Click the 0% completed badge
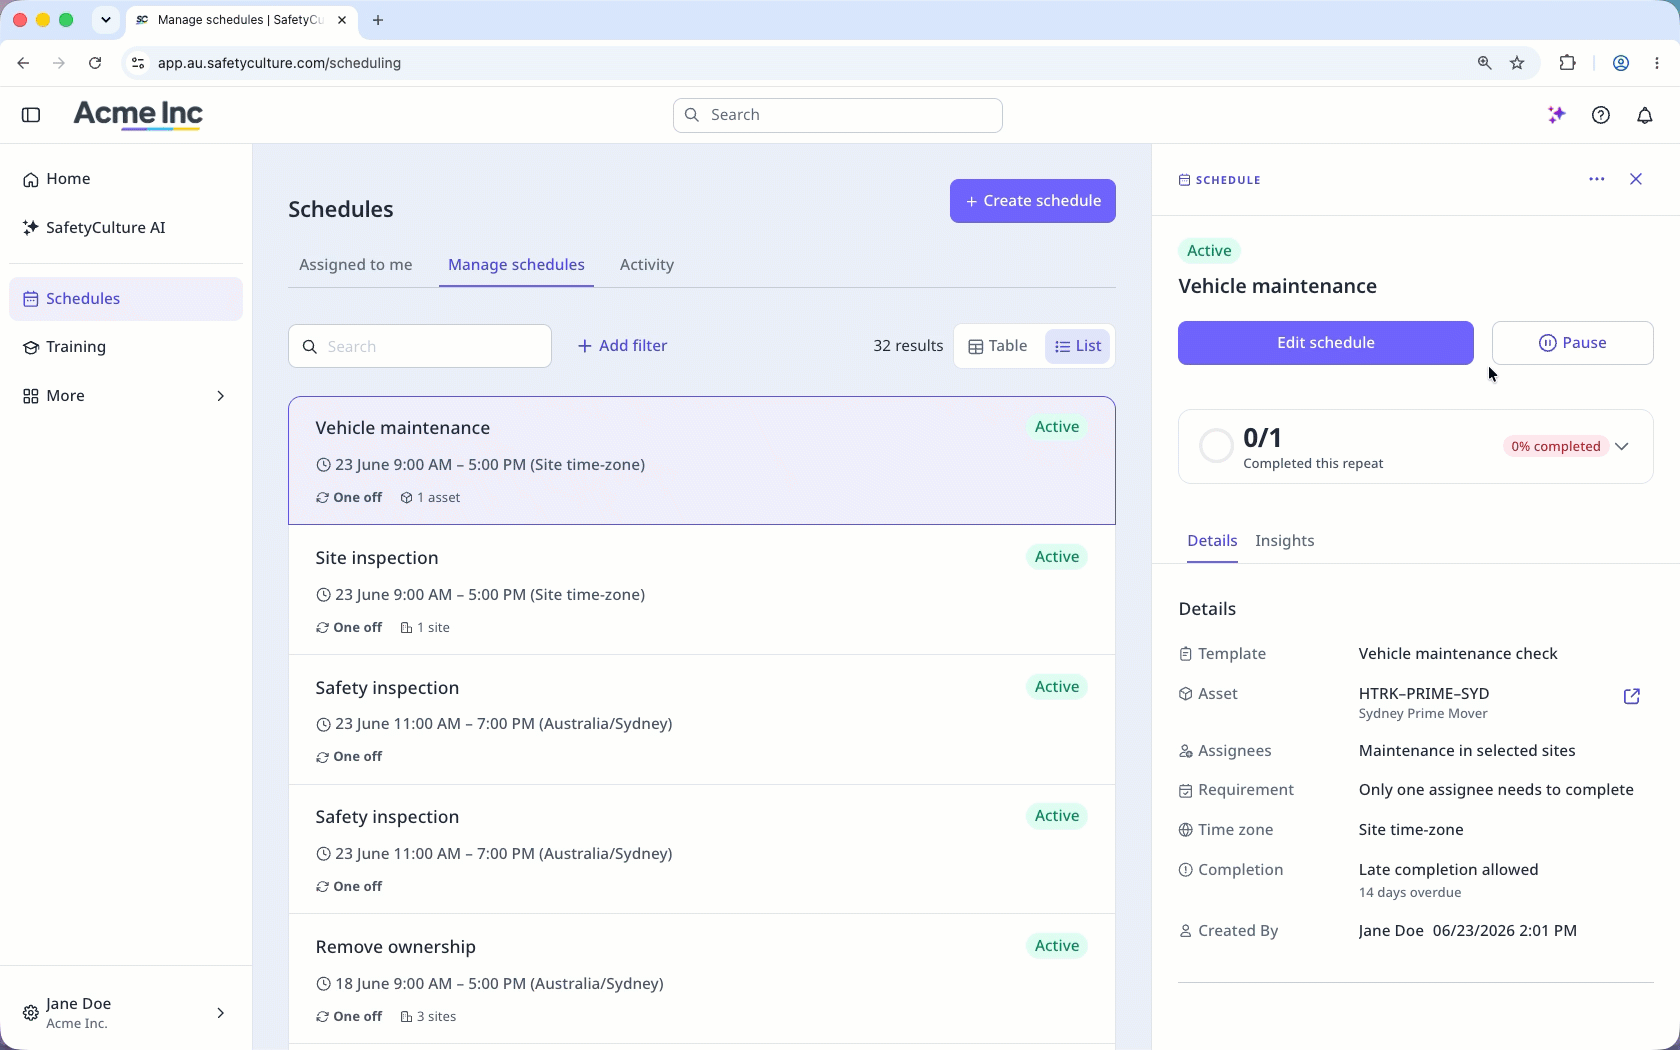This screenshot has width=1680, height=1050. 1556,447
